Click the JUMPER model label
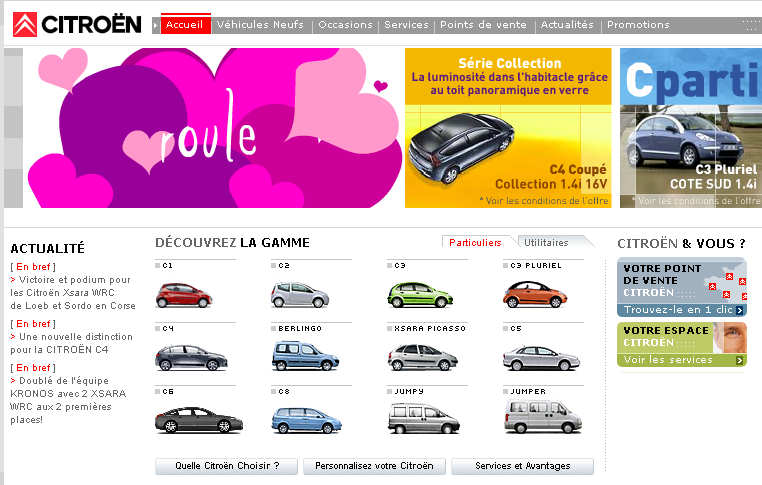The height and width of the screenshot is (485, 762). click(528, 391)
